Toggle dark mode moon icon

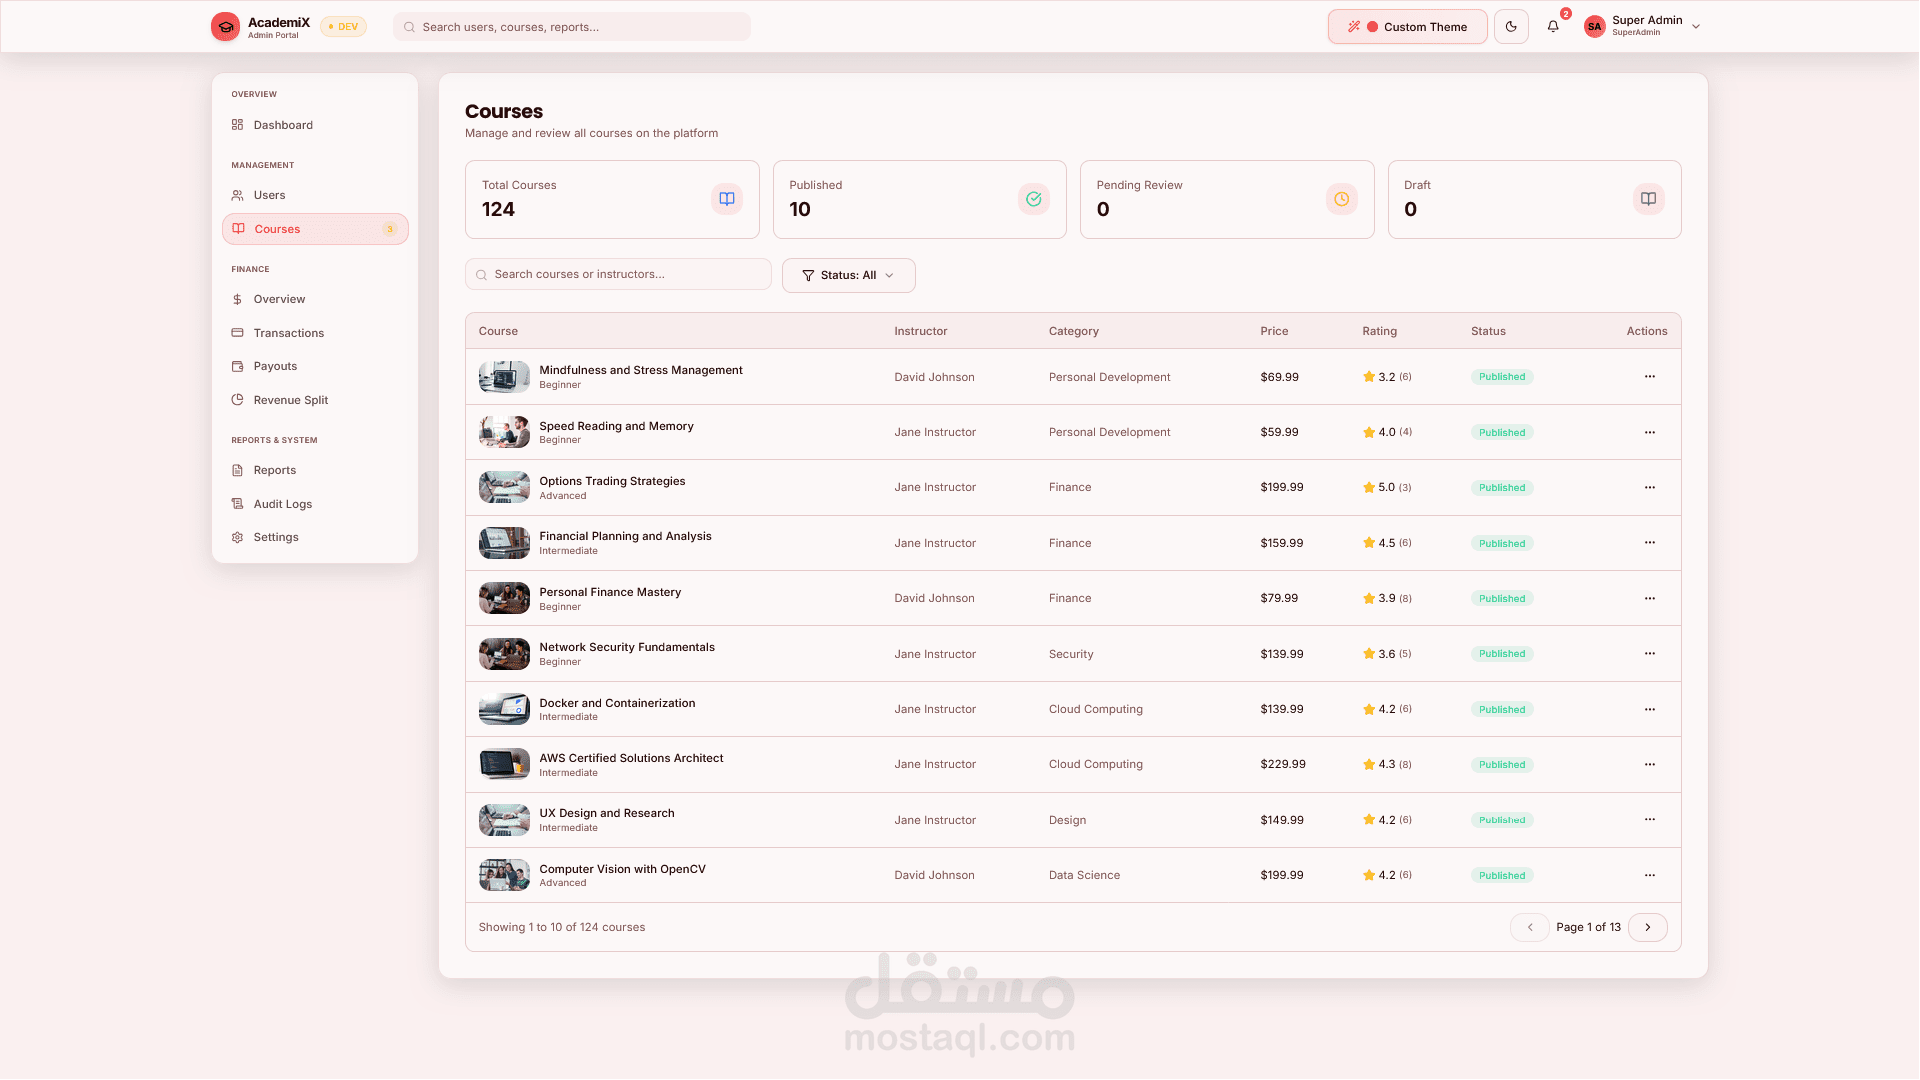(1511, 27)
